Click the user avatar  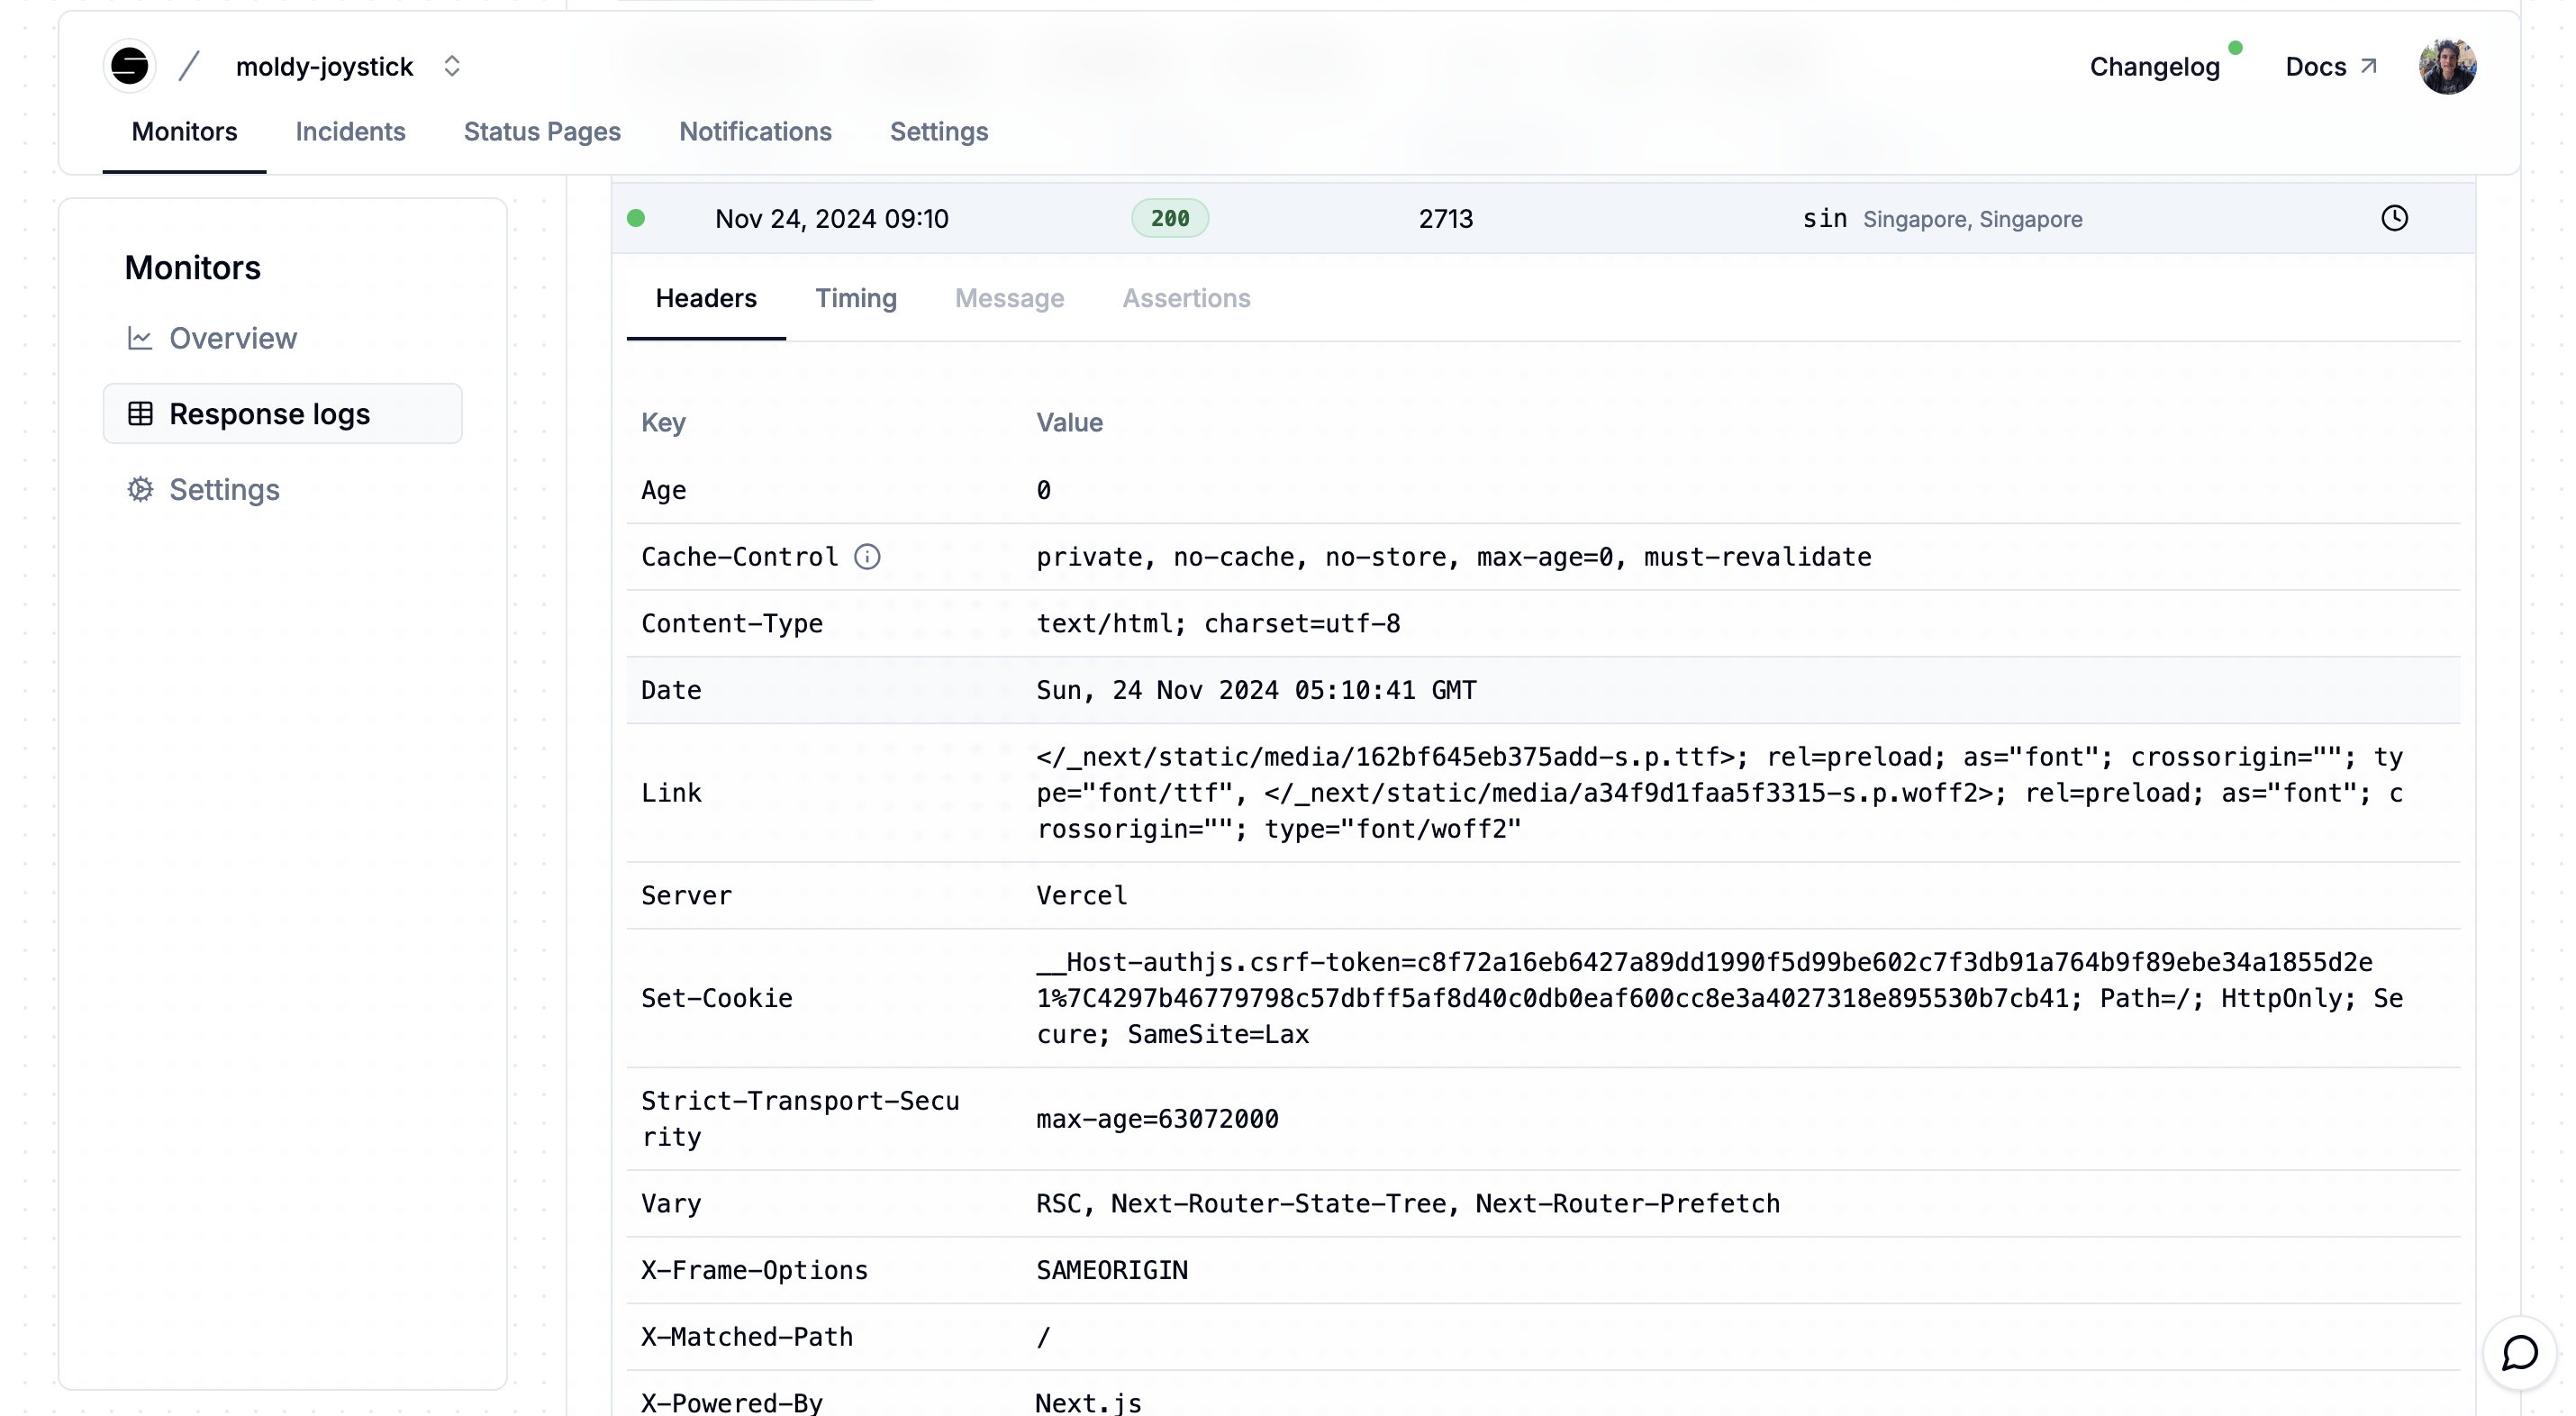pos(2447,66)
